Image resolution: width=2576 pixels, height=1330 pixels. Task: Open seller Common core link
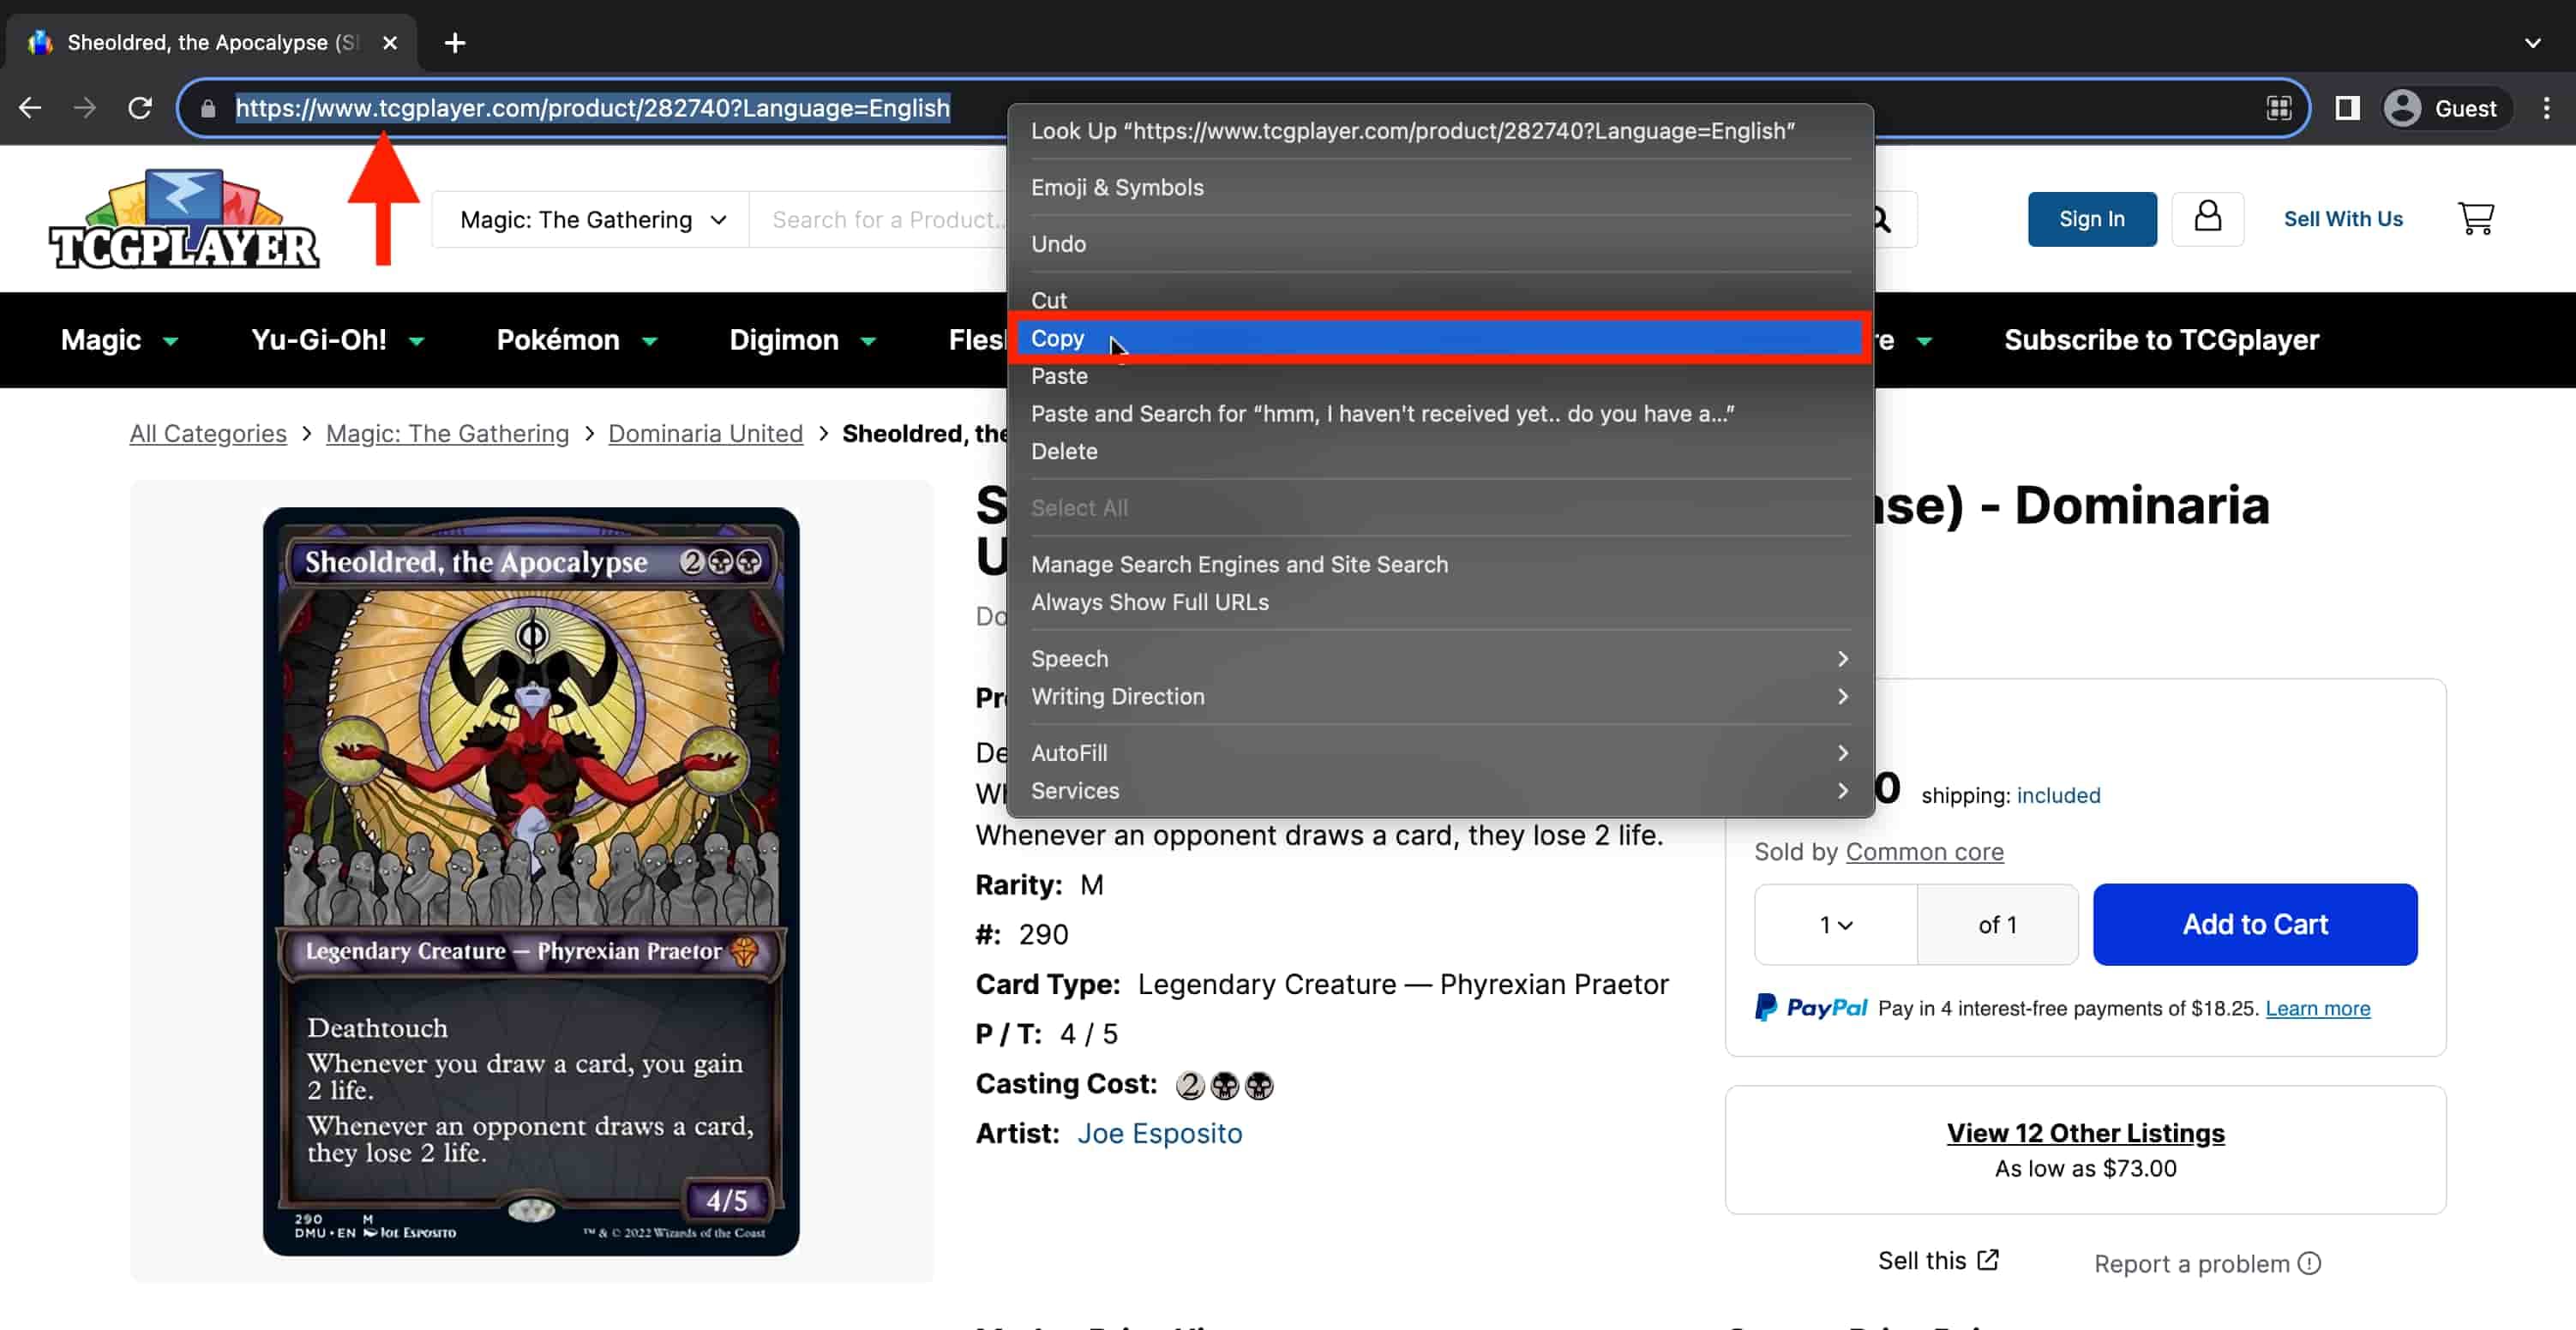[x=1924, y=852]
